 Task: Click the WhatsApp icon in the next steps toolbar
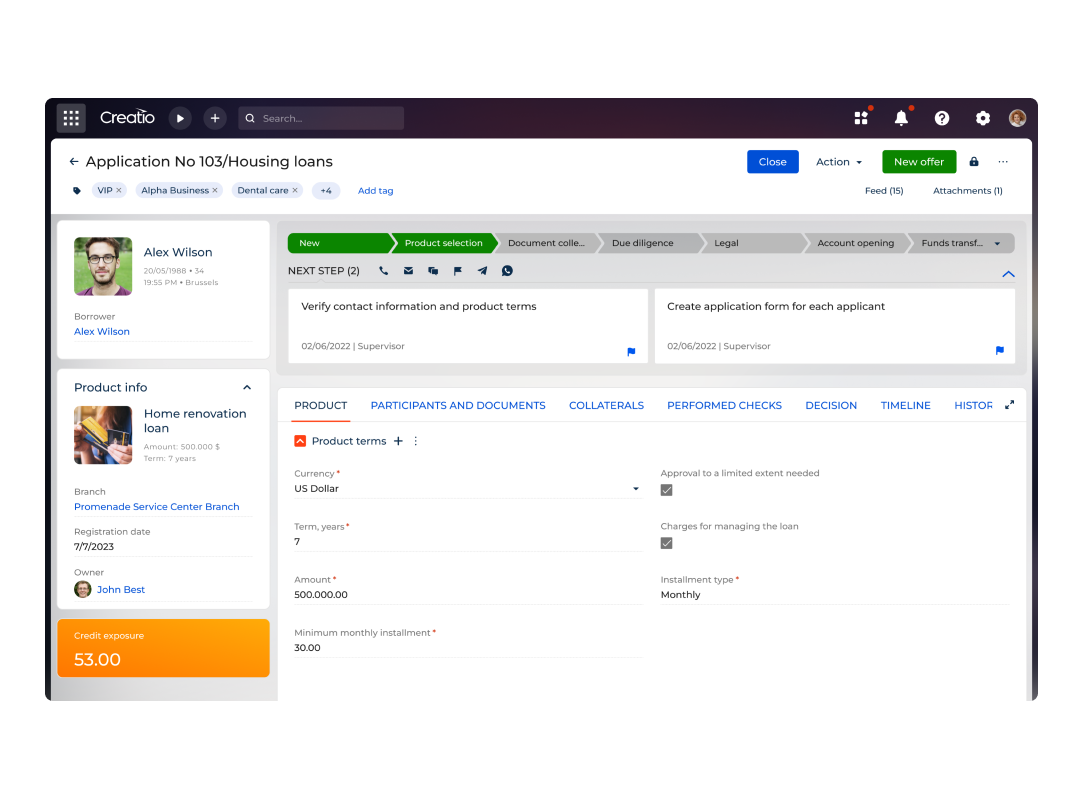[507, 270]
